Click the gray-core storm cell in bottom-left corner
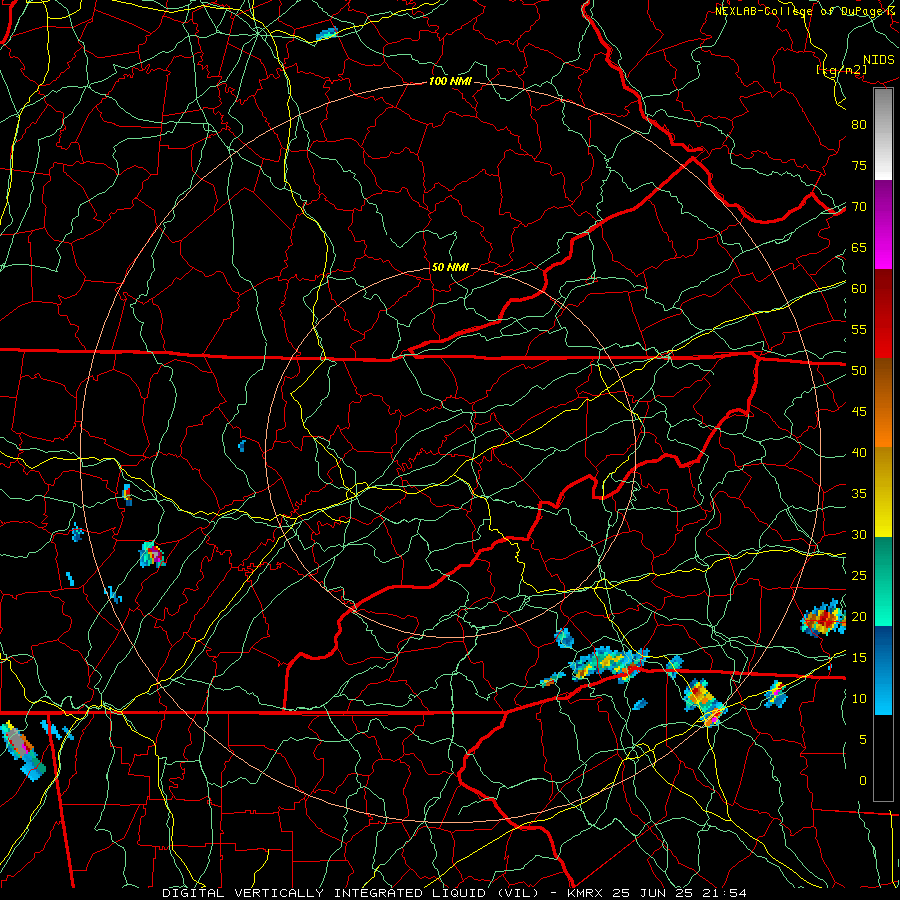Screen dimensions: 900x900 pyautogui.click(x=22, y=751)
